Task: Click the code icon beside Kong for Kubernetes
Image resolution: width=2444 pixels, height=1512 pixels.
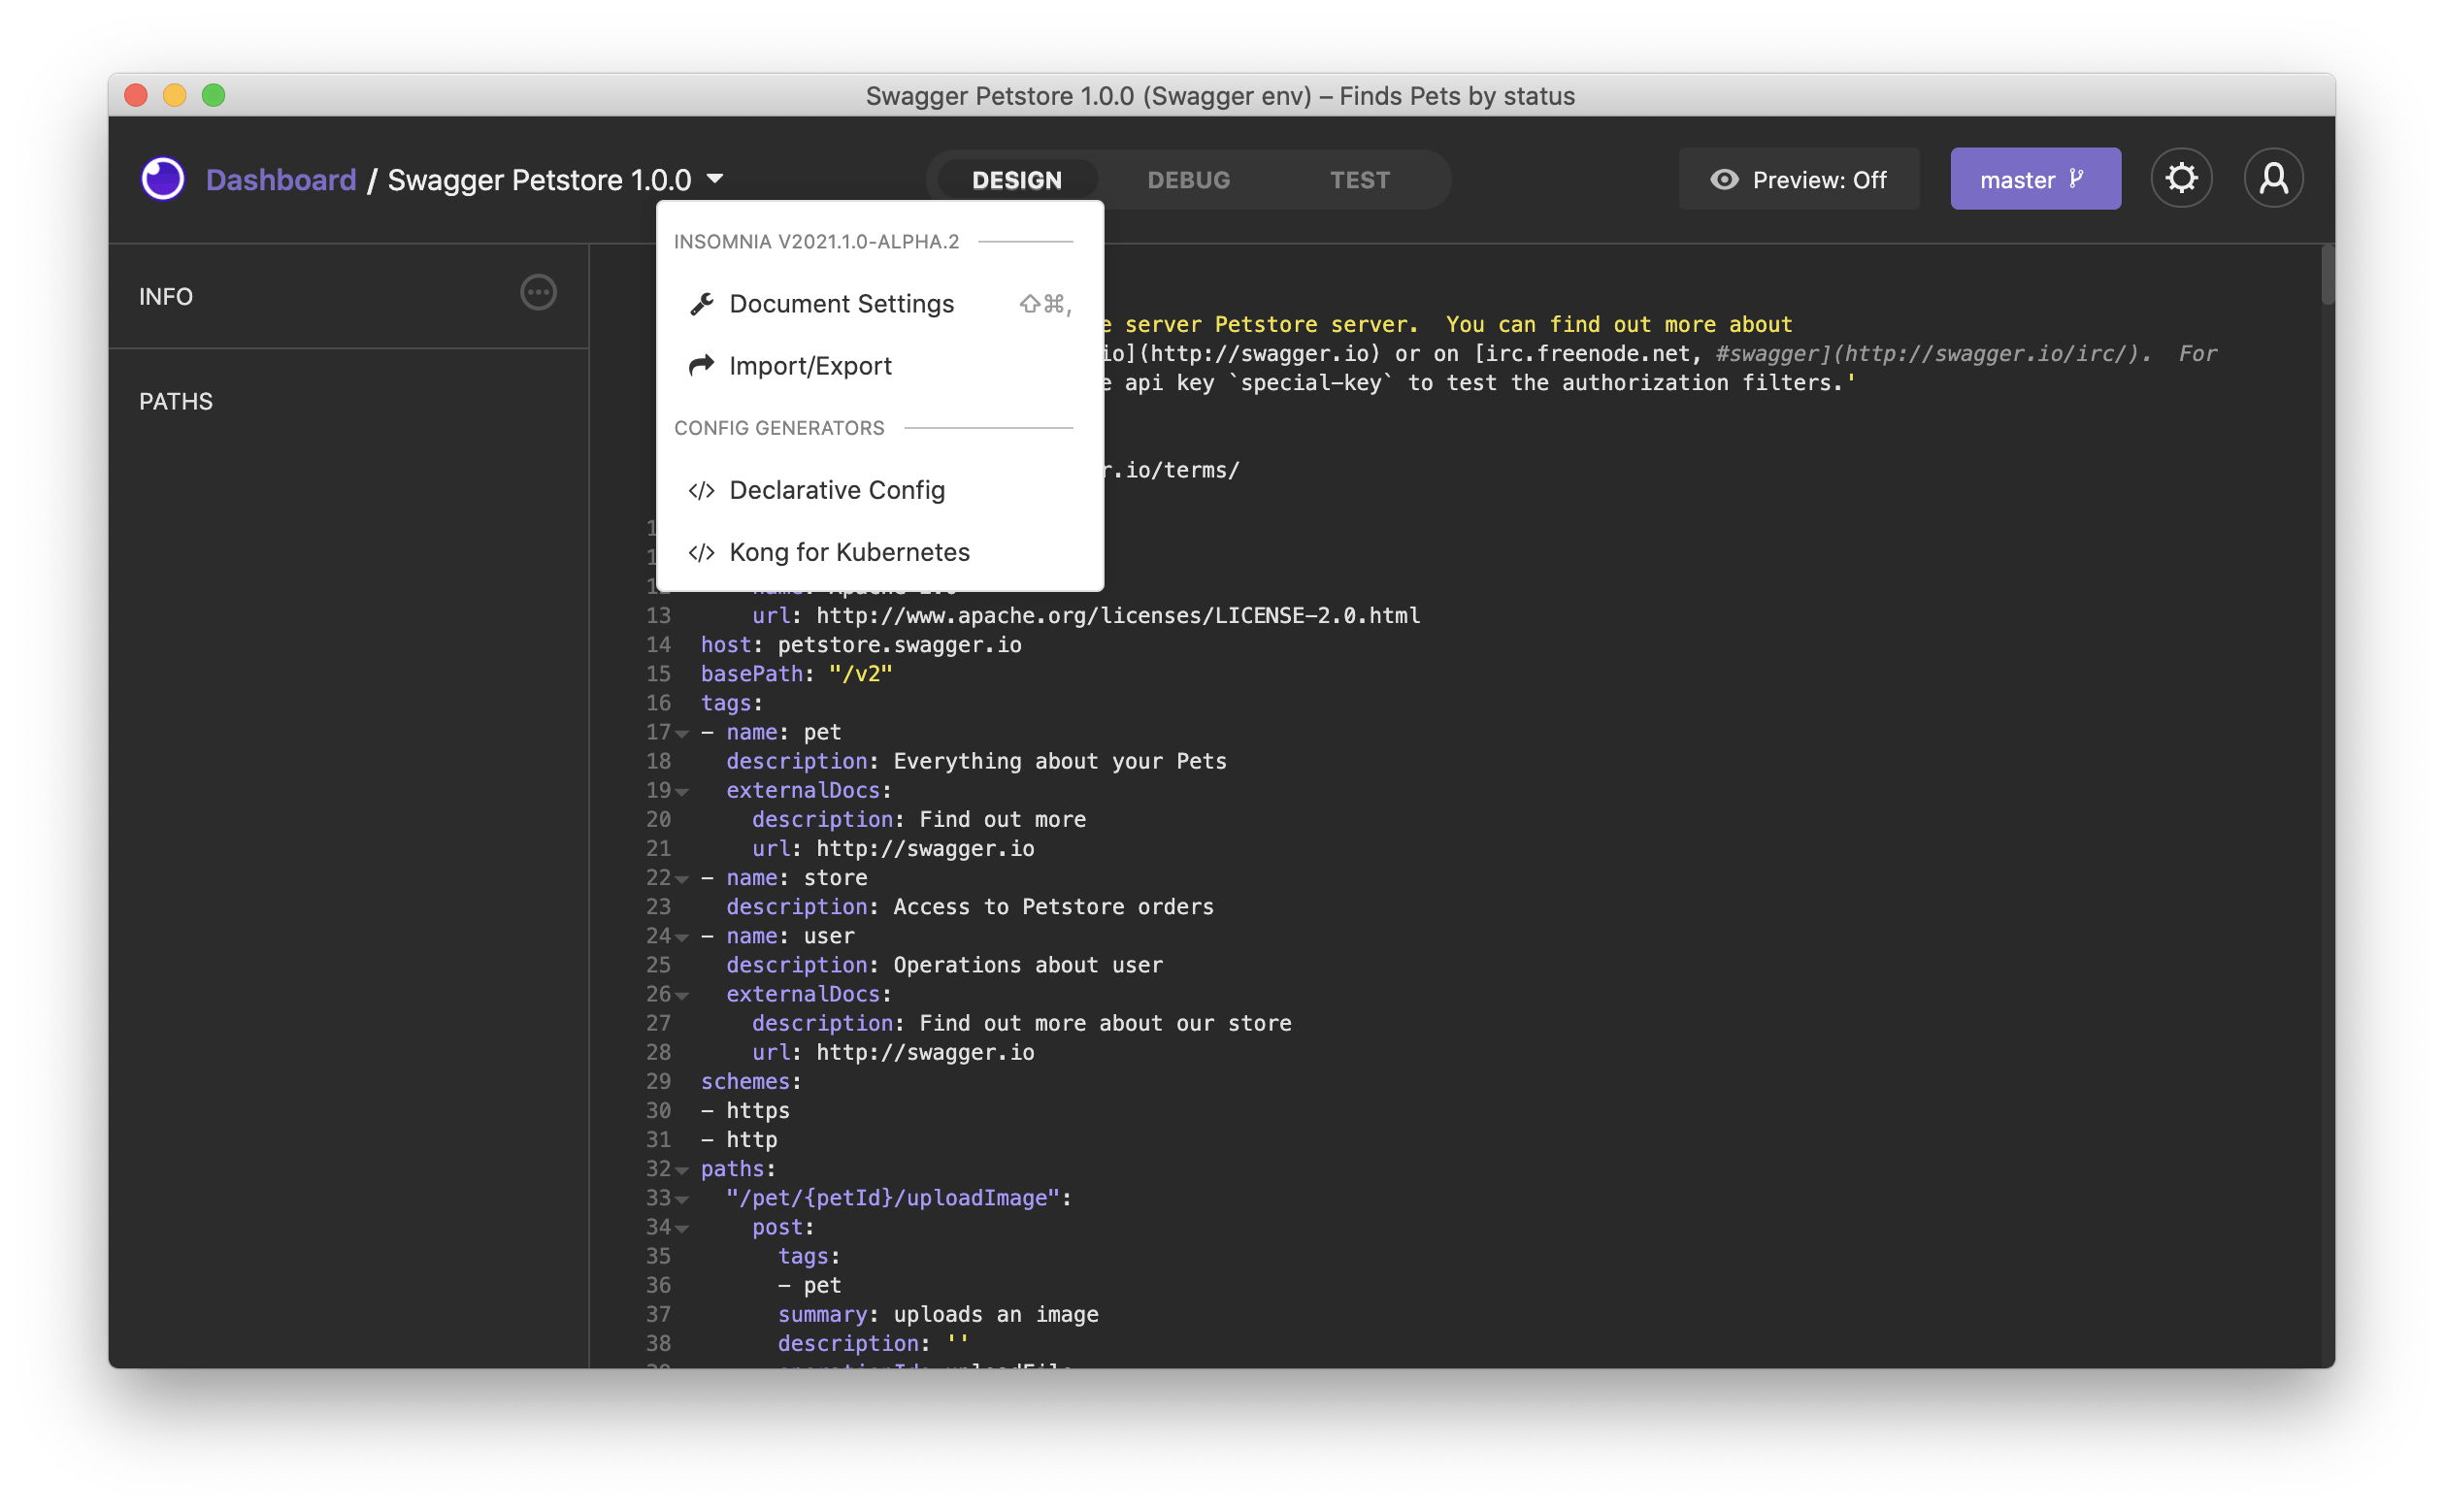Action: [702, 552]
